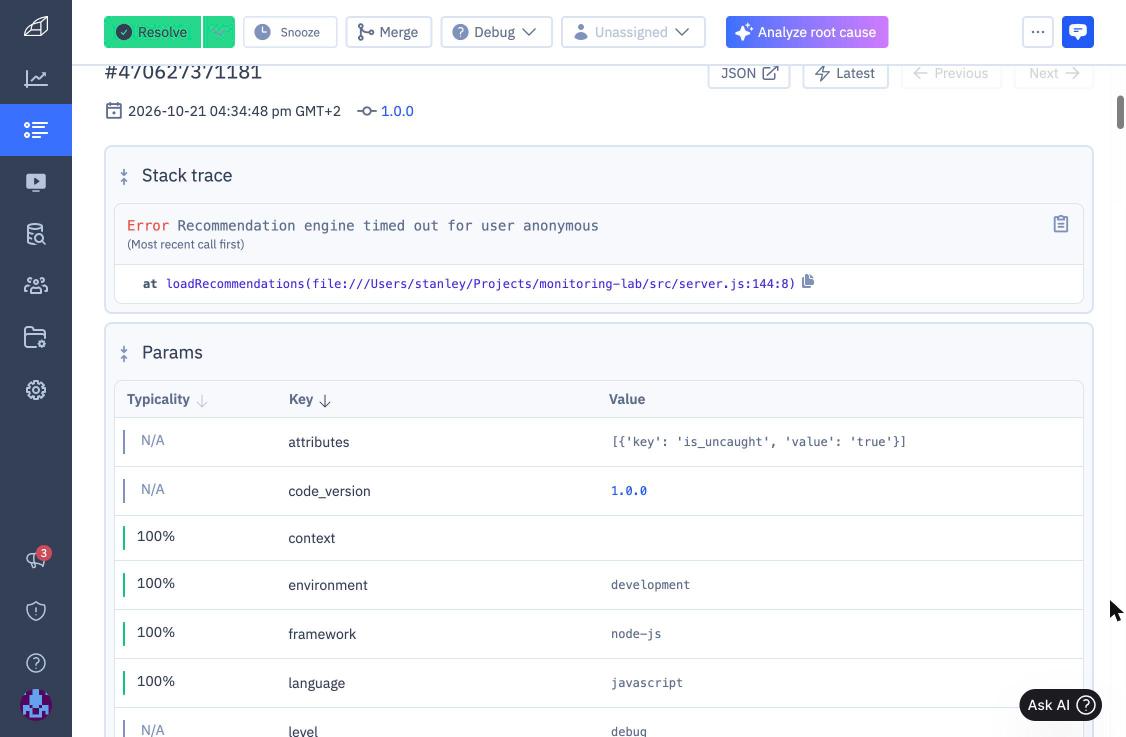The image size is (1126, 737).
Task: Jump to the Latest occurrence
Action: (845, 73)
